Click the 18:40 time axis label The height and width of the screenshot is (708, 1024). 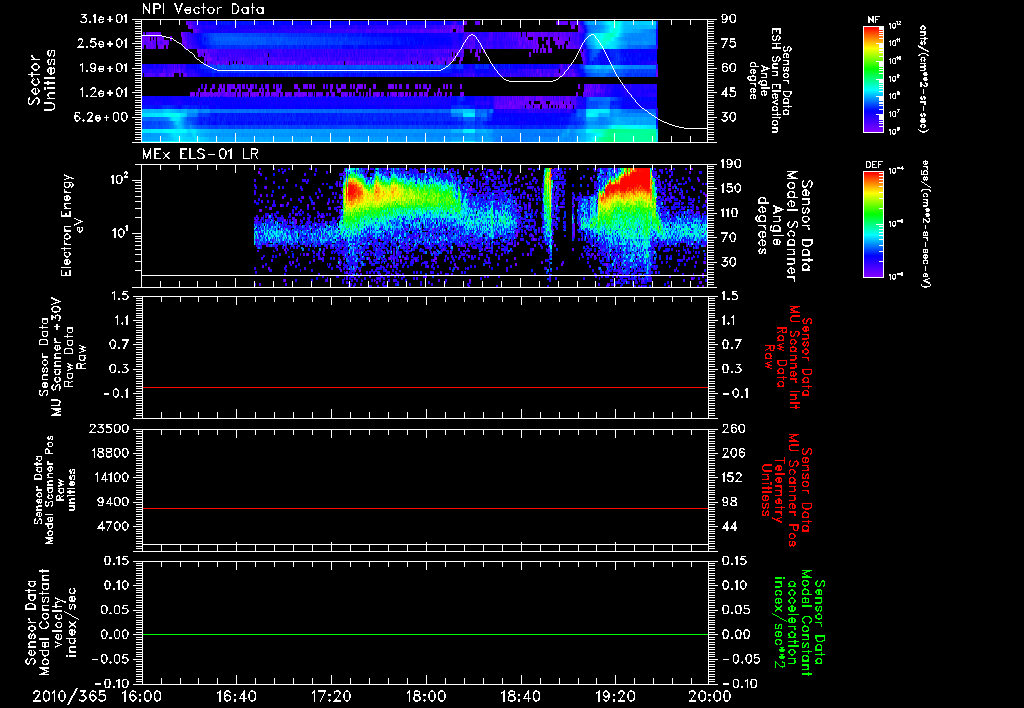[520, 696]
